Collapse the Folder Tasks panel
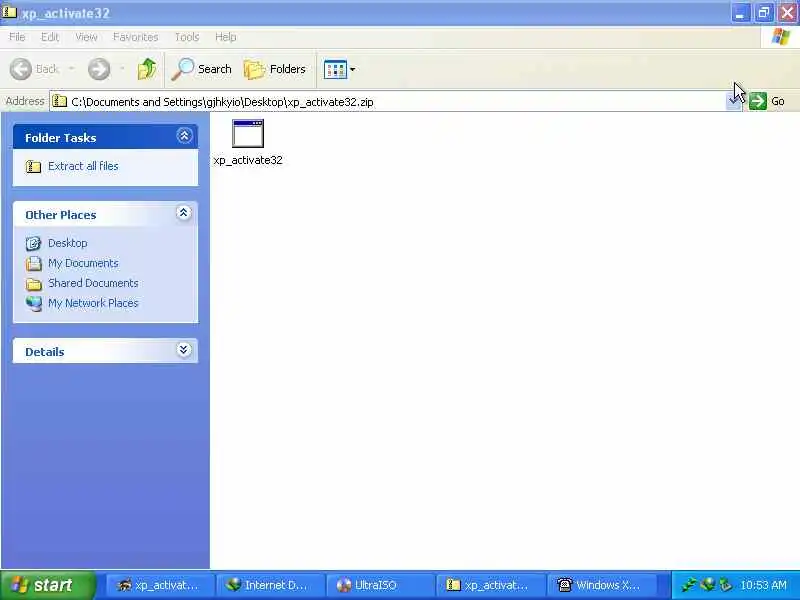The image size is (800, 600). click(x=184, y=136)
